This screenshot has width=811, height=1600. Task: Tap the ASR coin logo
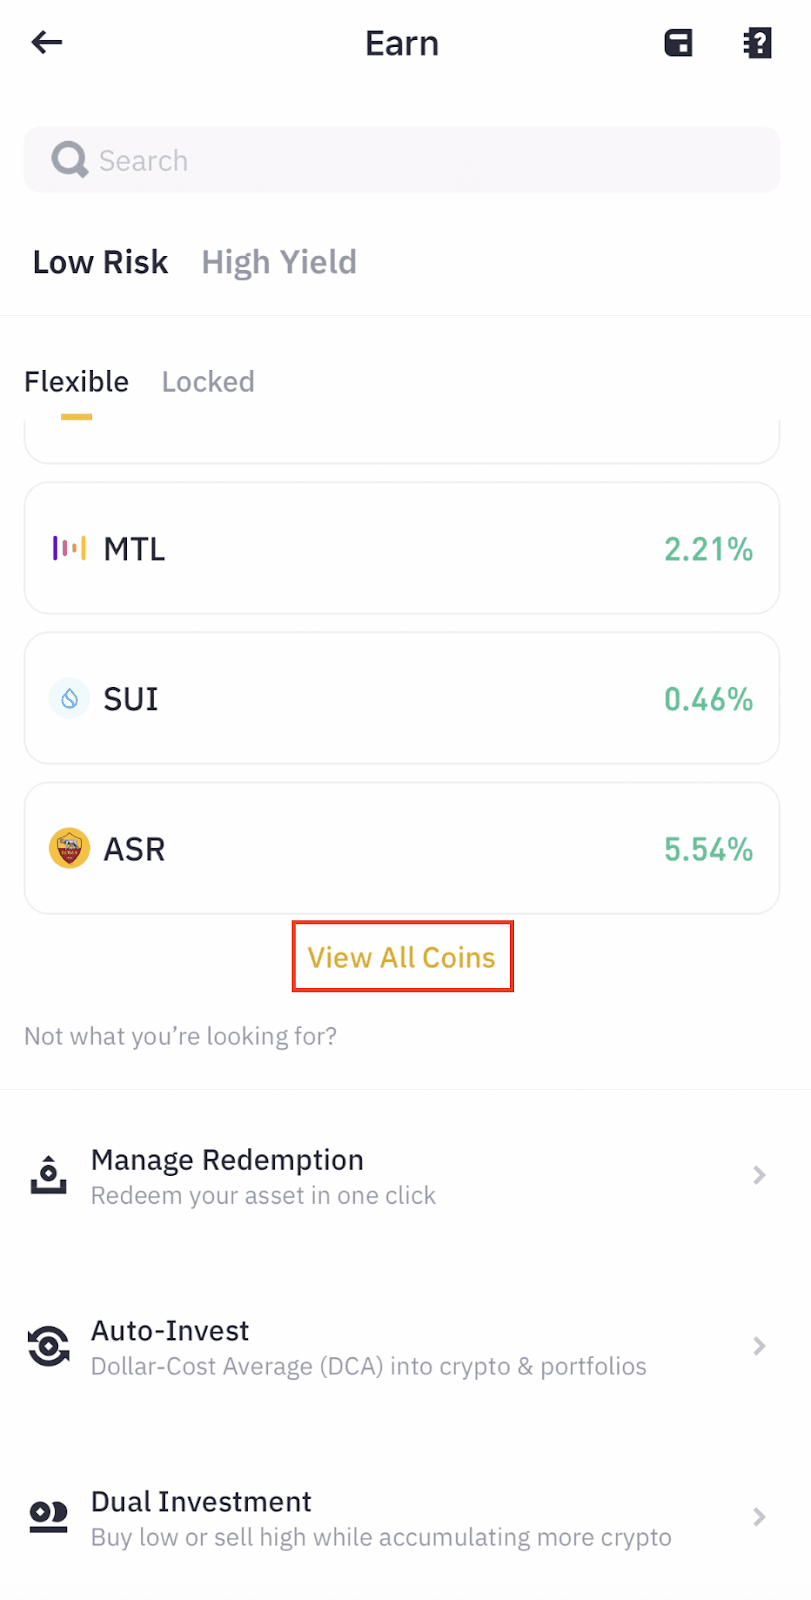click(x=69, y=848)
